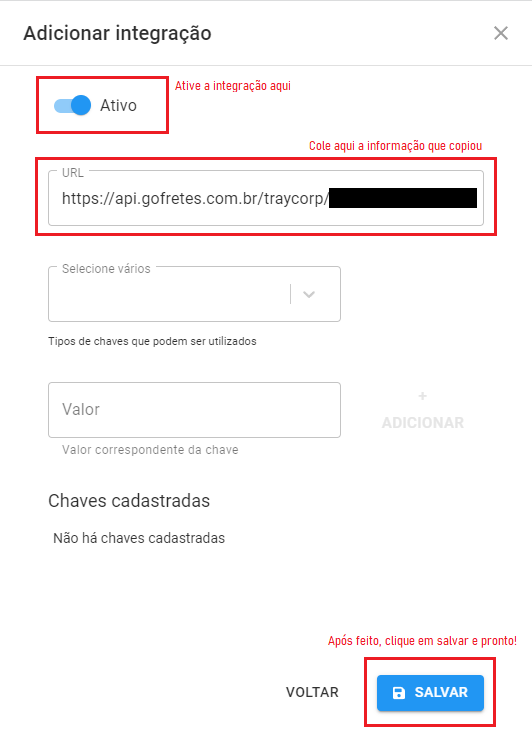532x729 pixels.
Task: Toggle the Ativo switch off
Action: [73, 106]
